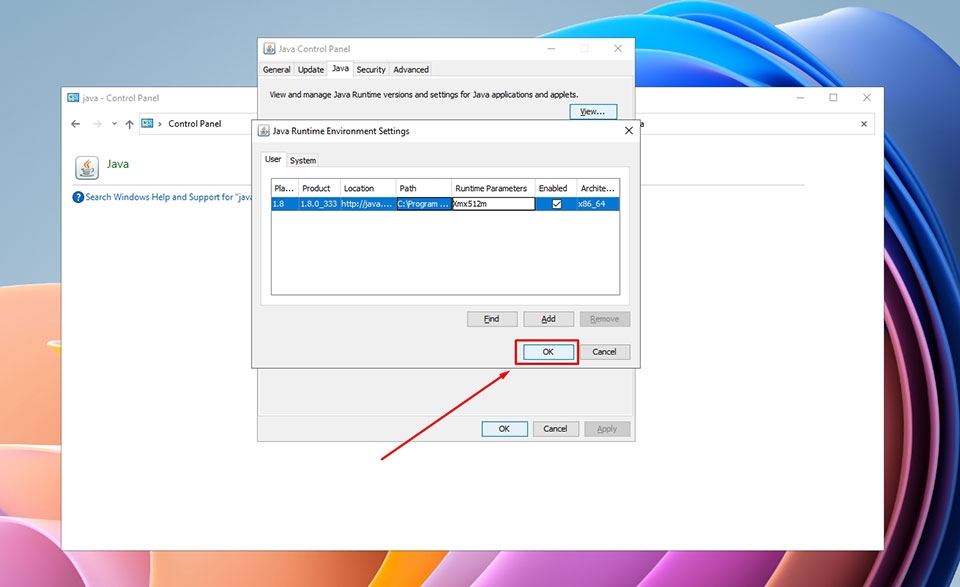Click the Pla... column header
The image size is (960, 587).
point(285,188)
